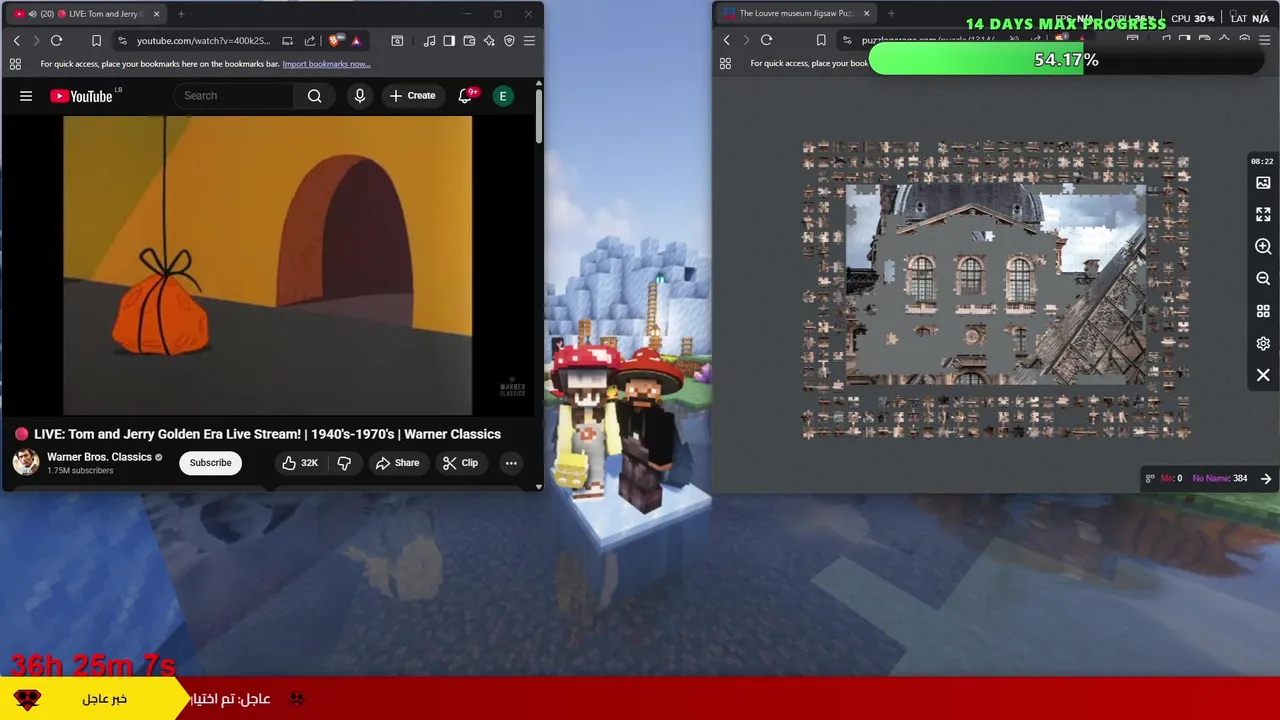Bookmark the puzzlegarage page
This screenshot has width=1280, height=720.
[821, 40]
